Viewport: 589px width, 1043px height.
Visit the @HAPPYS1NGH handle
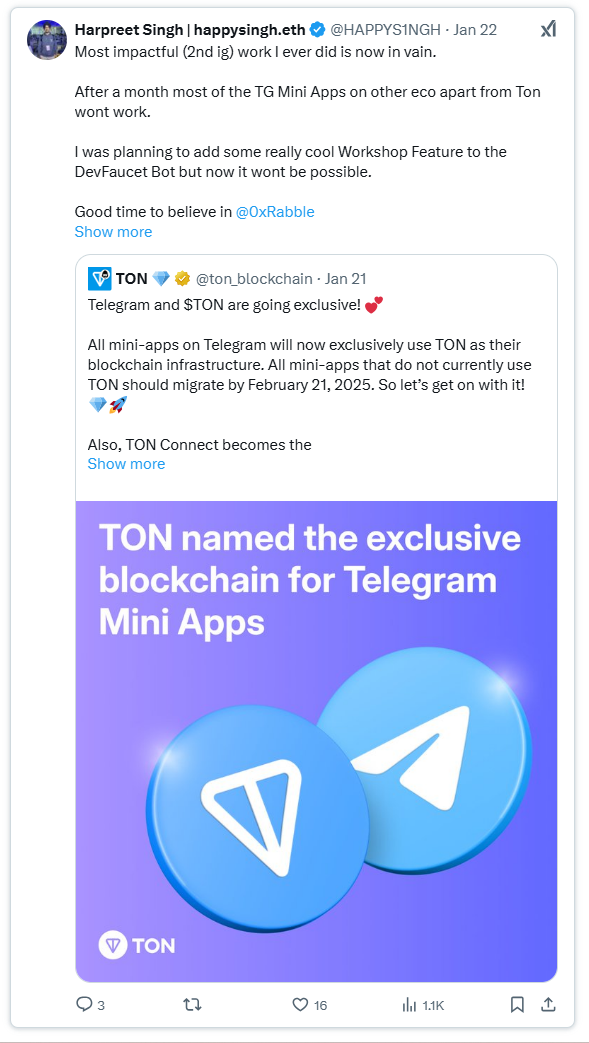coord(385,30)
